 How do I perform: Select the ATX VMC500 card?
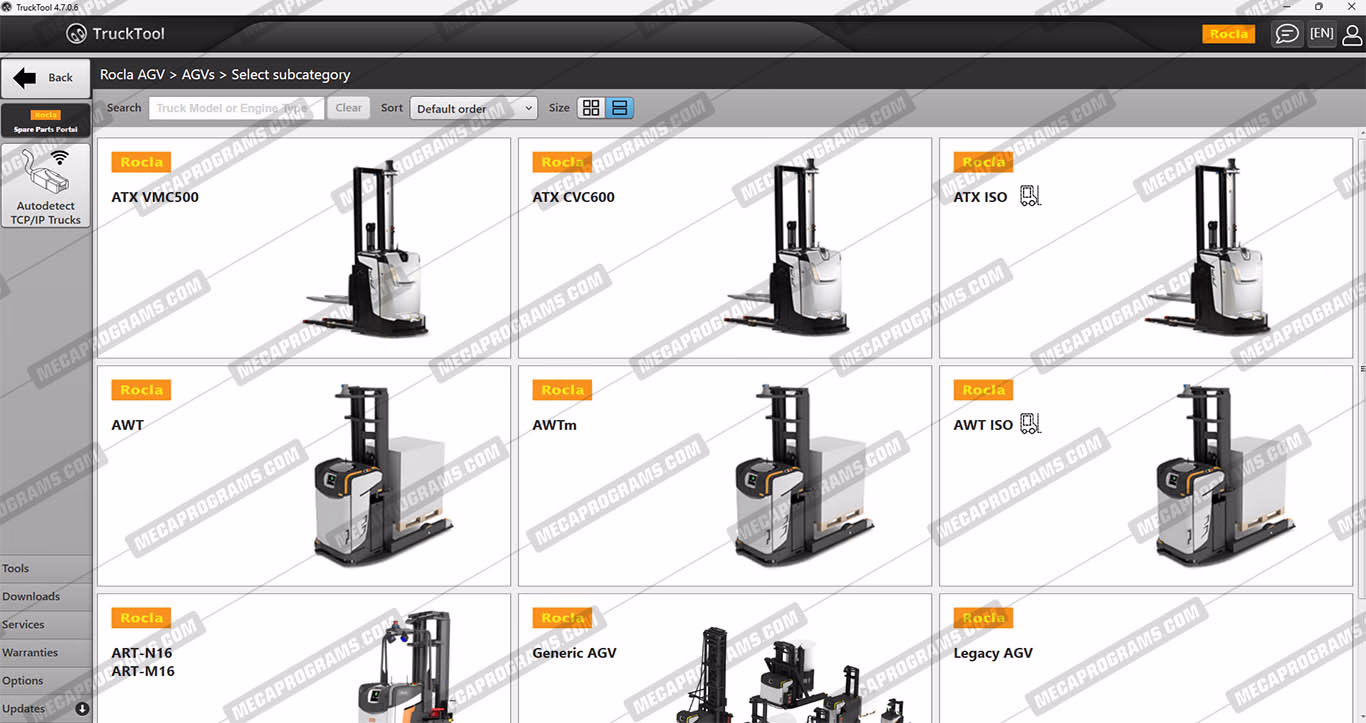click(x=304, y=248)
